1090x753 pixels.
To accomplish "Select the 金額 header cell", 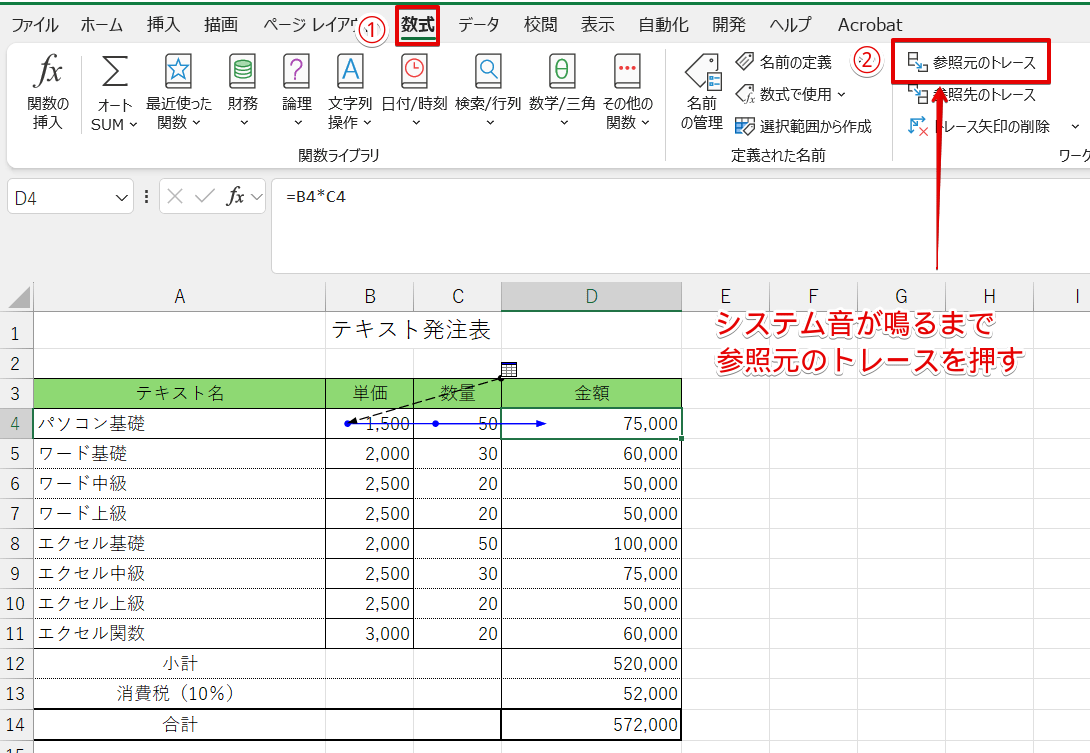I will click(592, 394).
